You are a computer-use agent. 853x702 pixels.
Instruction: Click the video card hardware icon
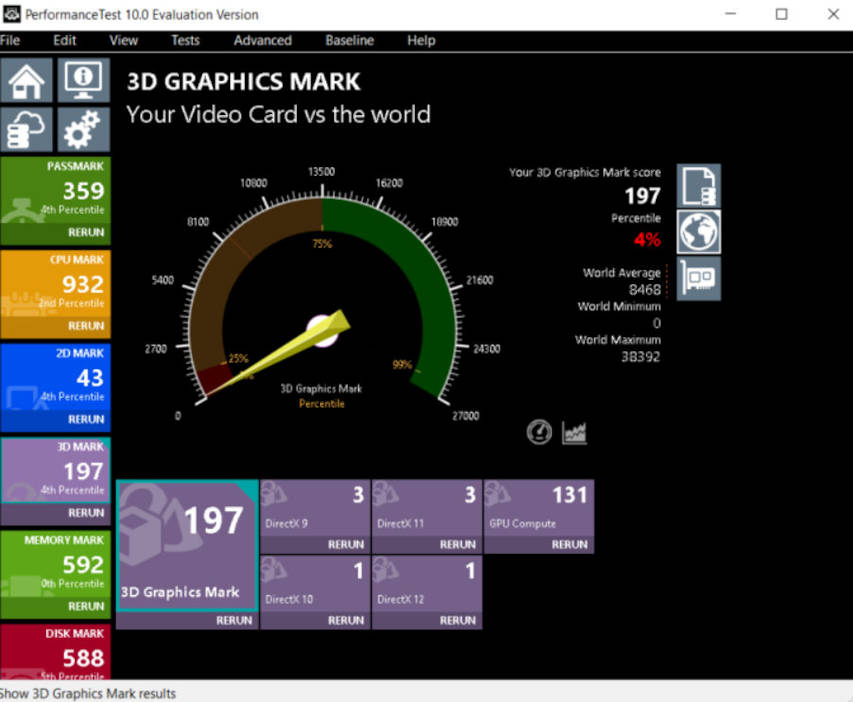point(699,279)
